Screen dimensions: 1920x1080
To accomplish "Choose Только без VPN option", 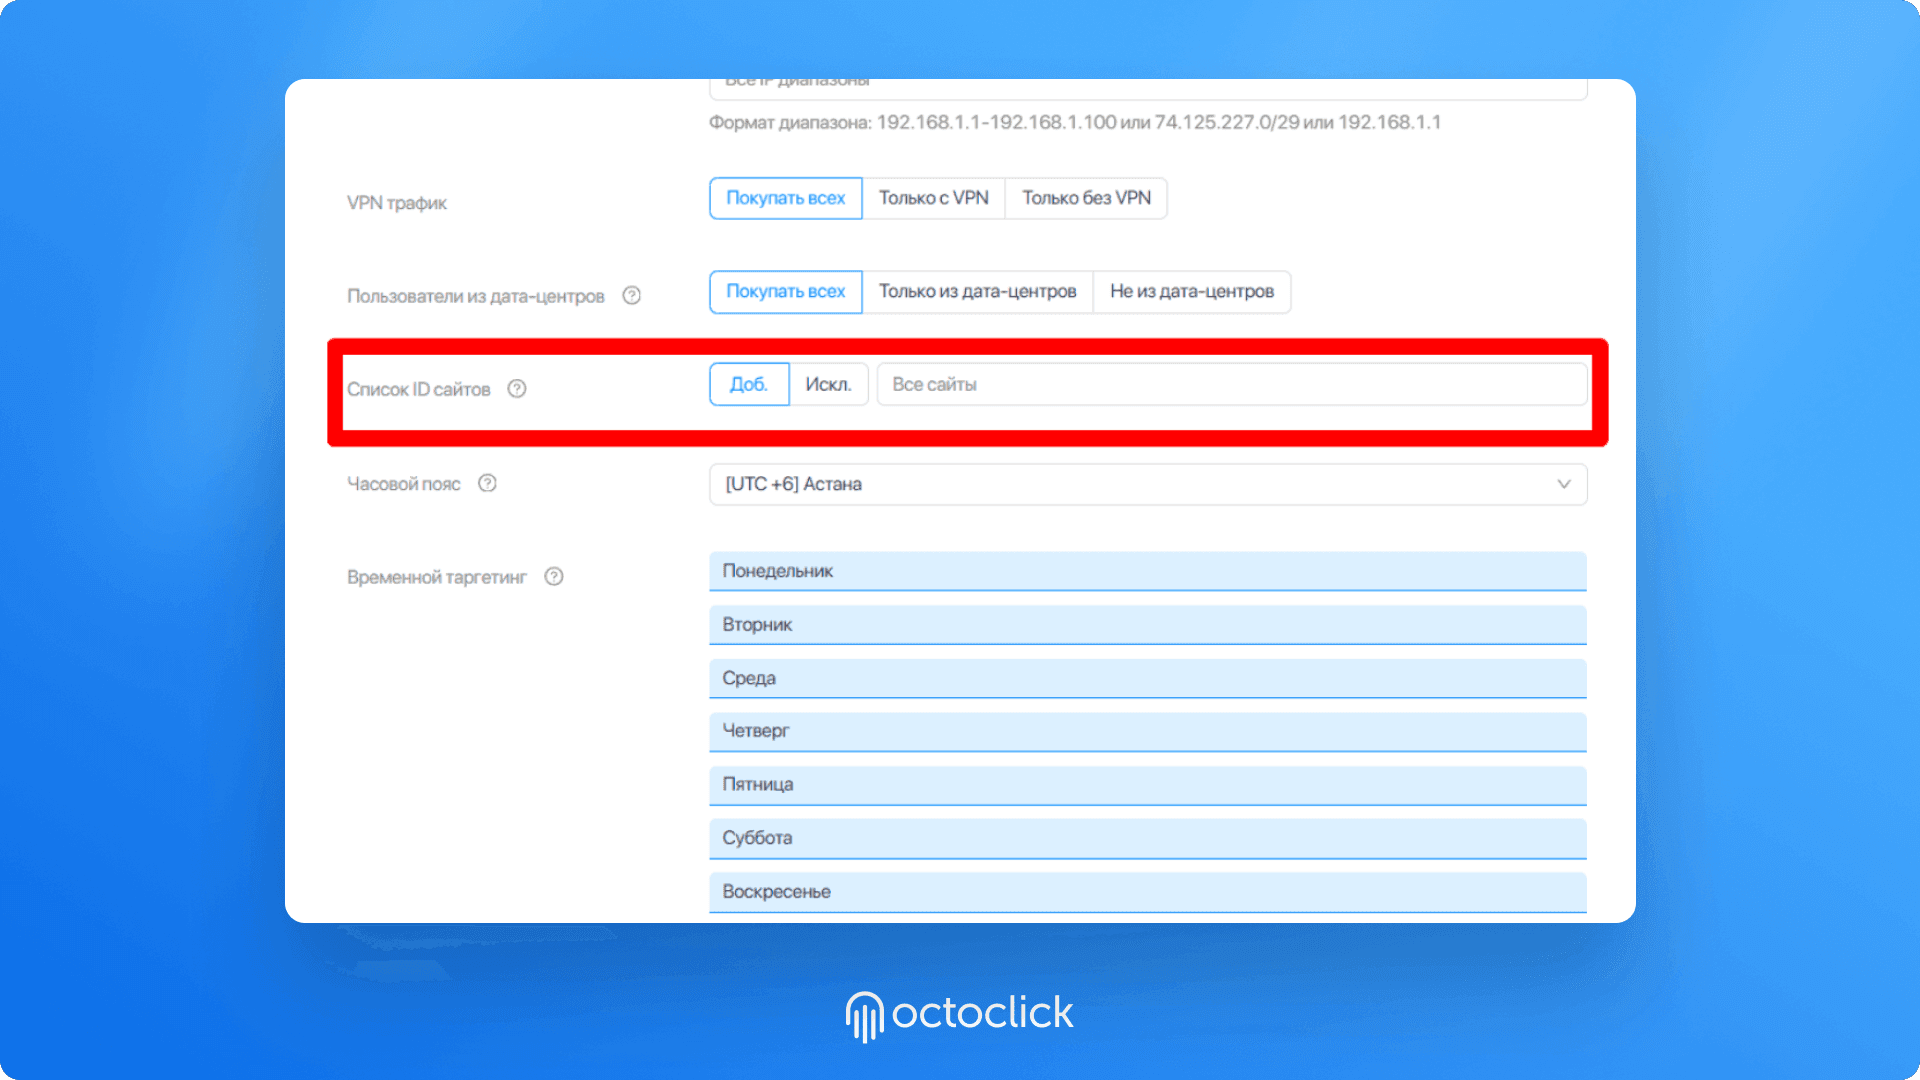I will click(x=1086, y=198).
